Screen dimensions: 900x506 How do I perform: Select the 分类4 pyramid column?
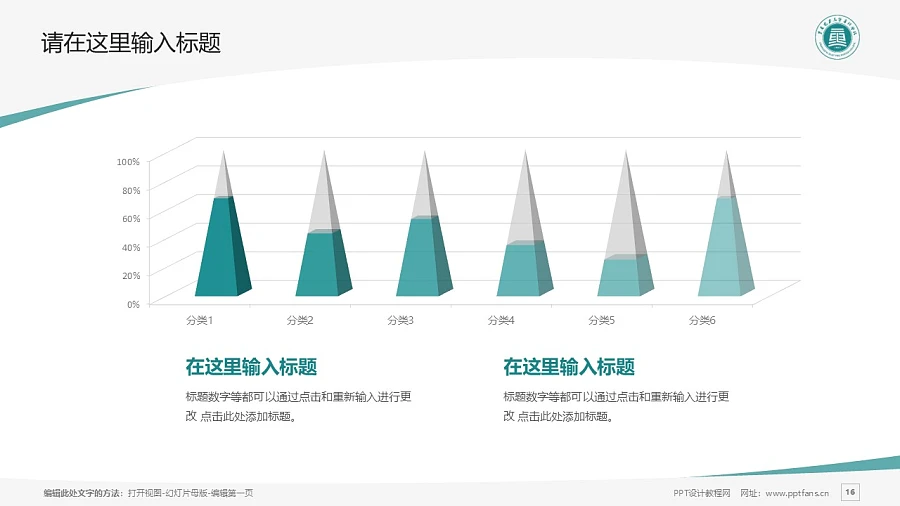[522, 268]
